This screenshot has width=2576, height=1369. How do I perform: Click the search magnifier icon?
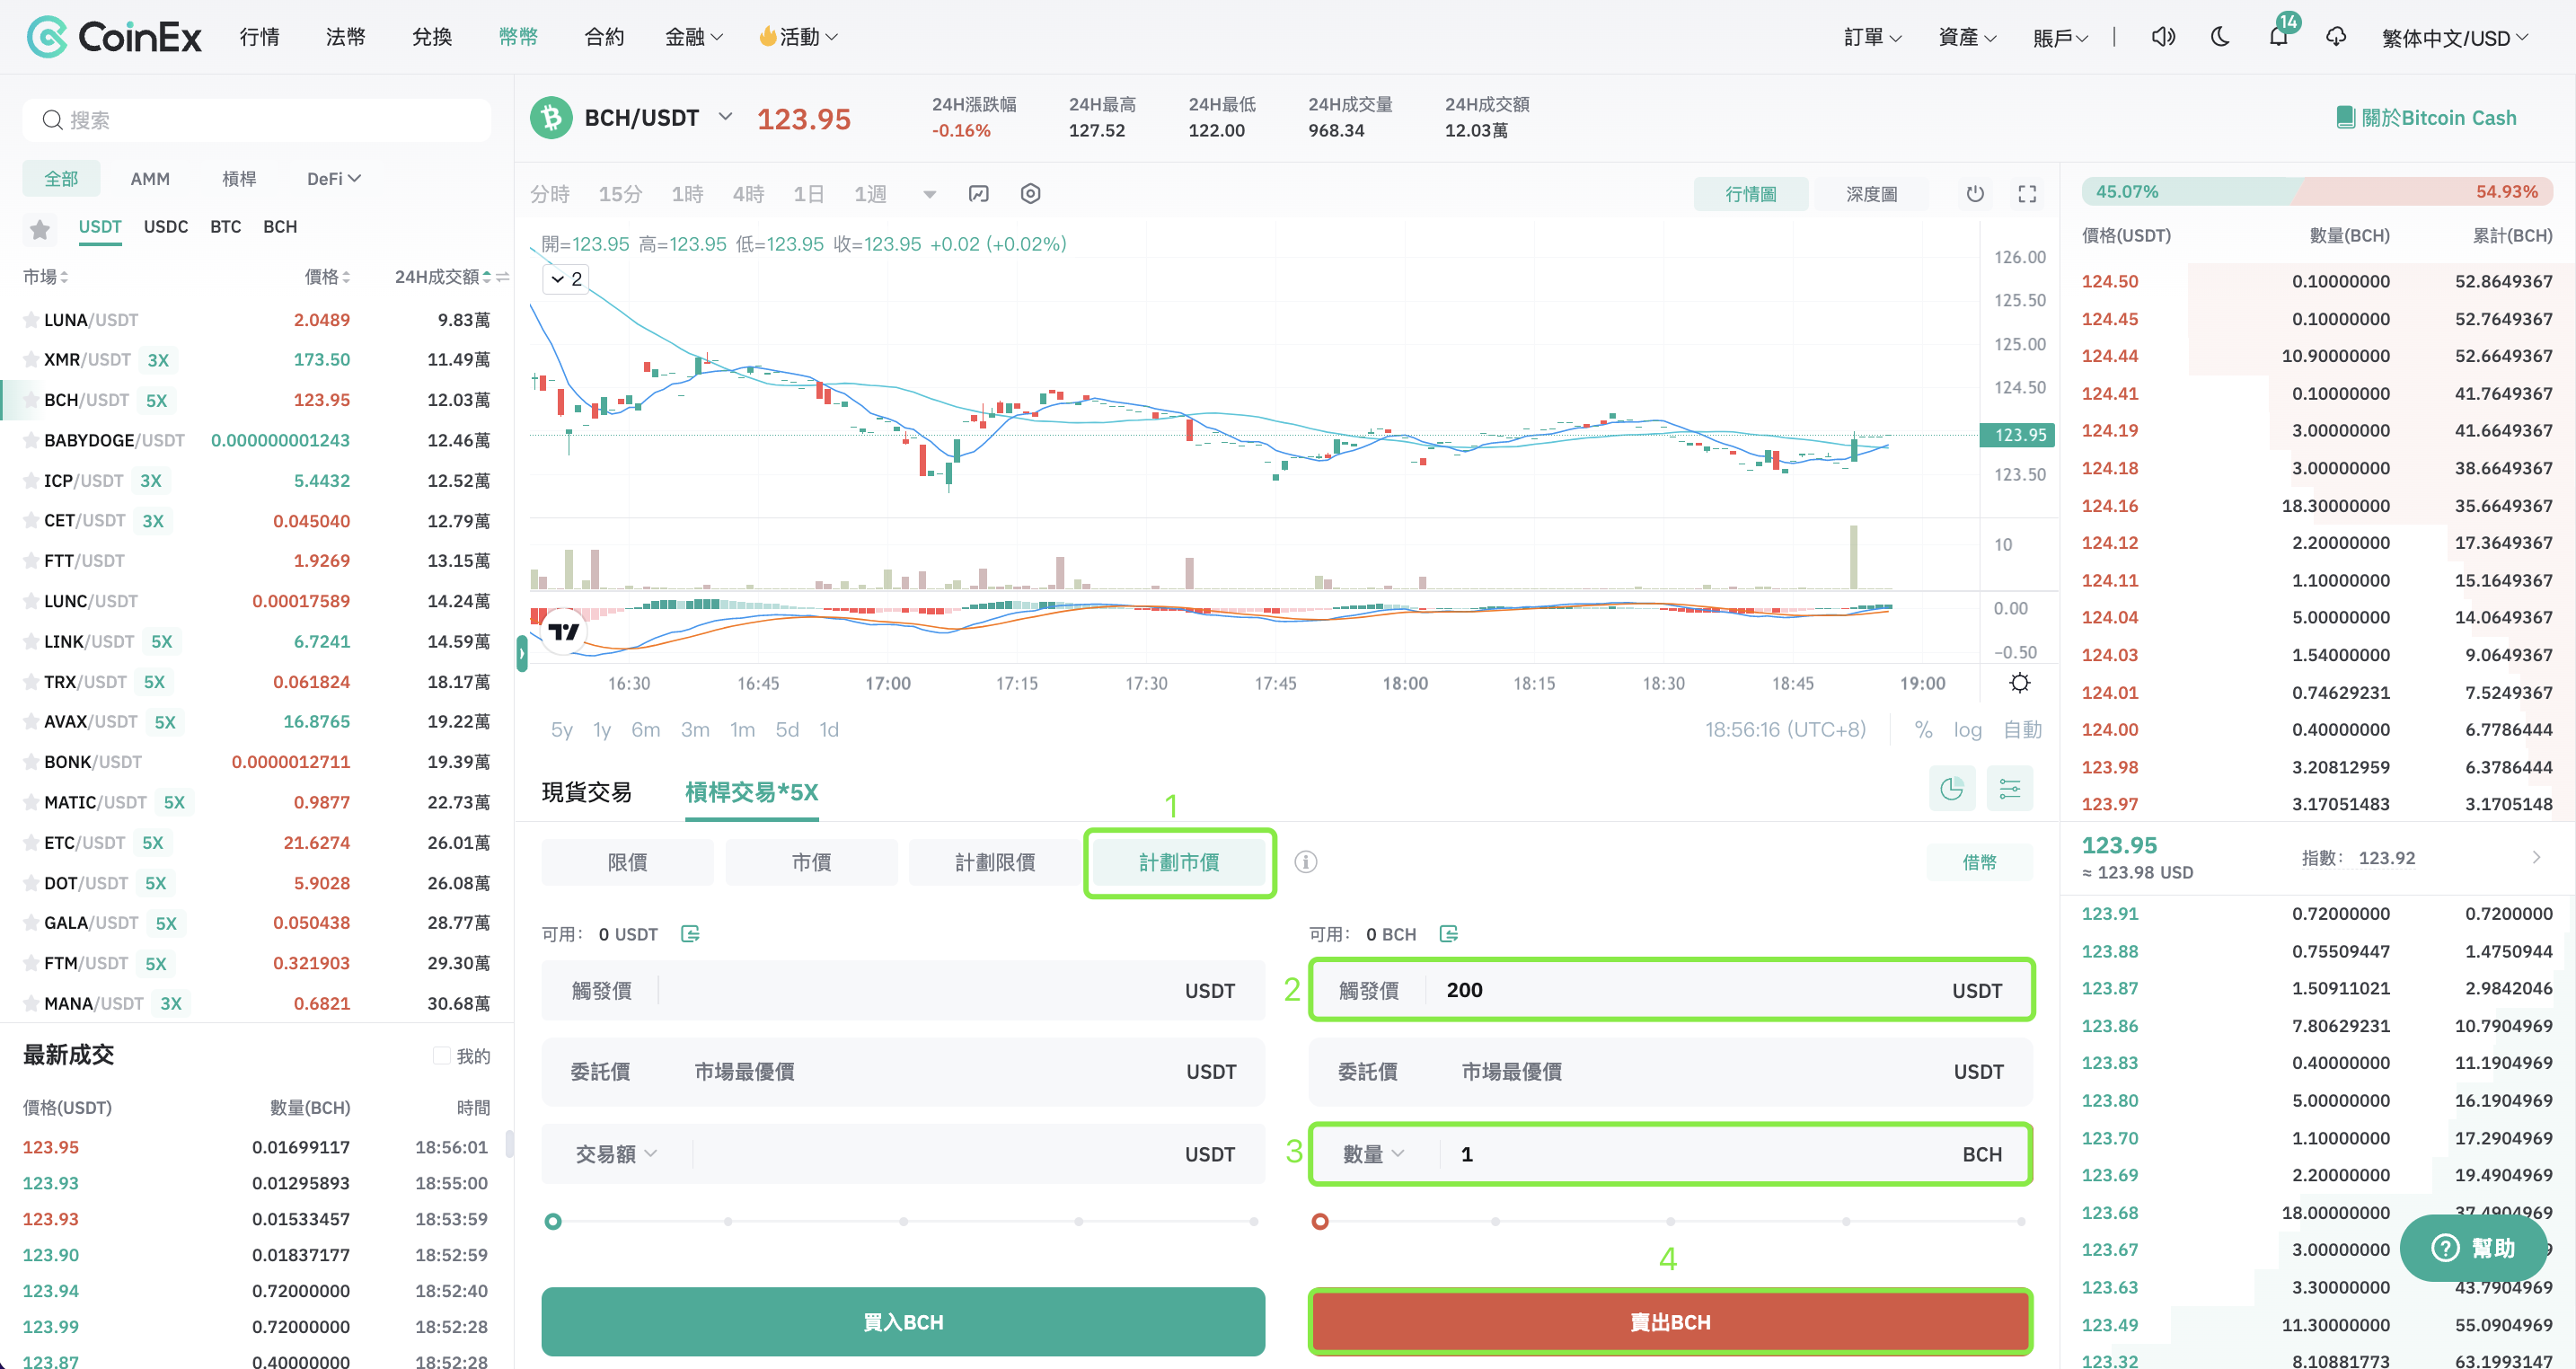(52, 120)
